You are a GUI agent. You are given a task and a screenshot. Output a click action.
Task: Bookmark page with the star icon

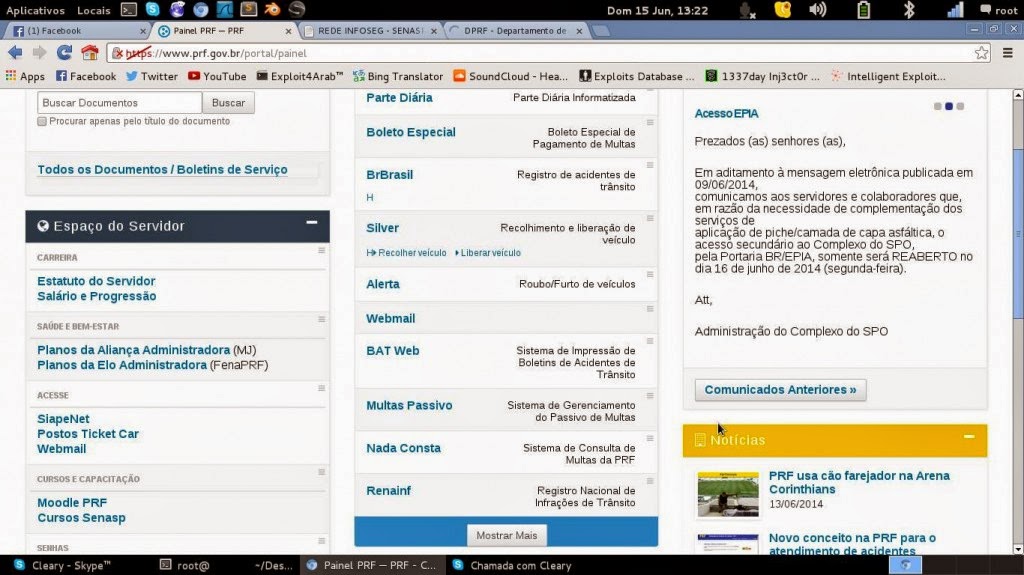click(981, 53)
